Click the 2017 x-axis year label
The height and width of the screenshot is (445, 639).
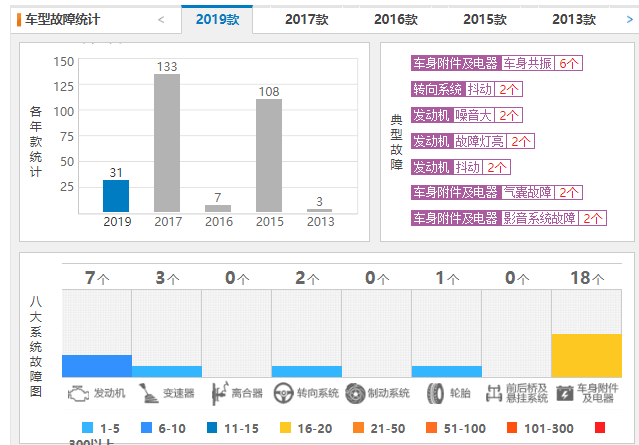pos(168,222)
